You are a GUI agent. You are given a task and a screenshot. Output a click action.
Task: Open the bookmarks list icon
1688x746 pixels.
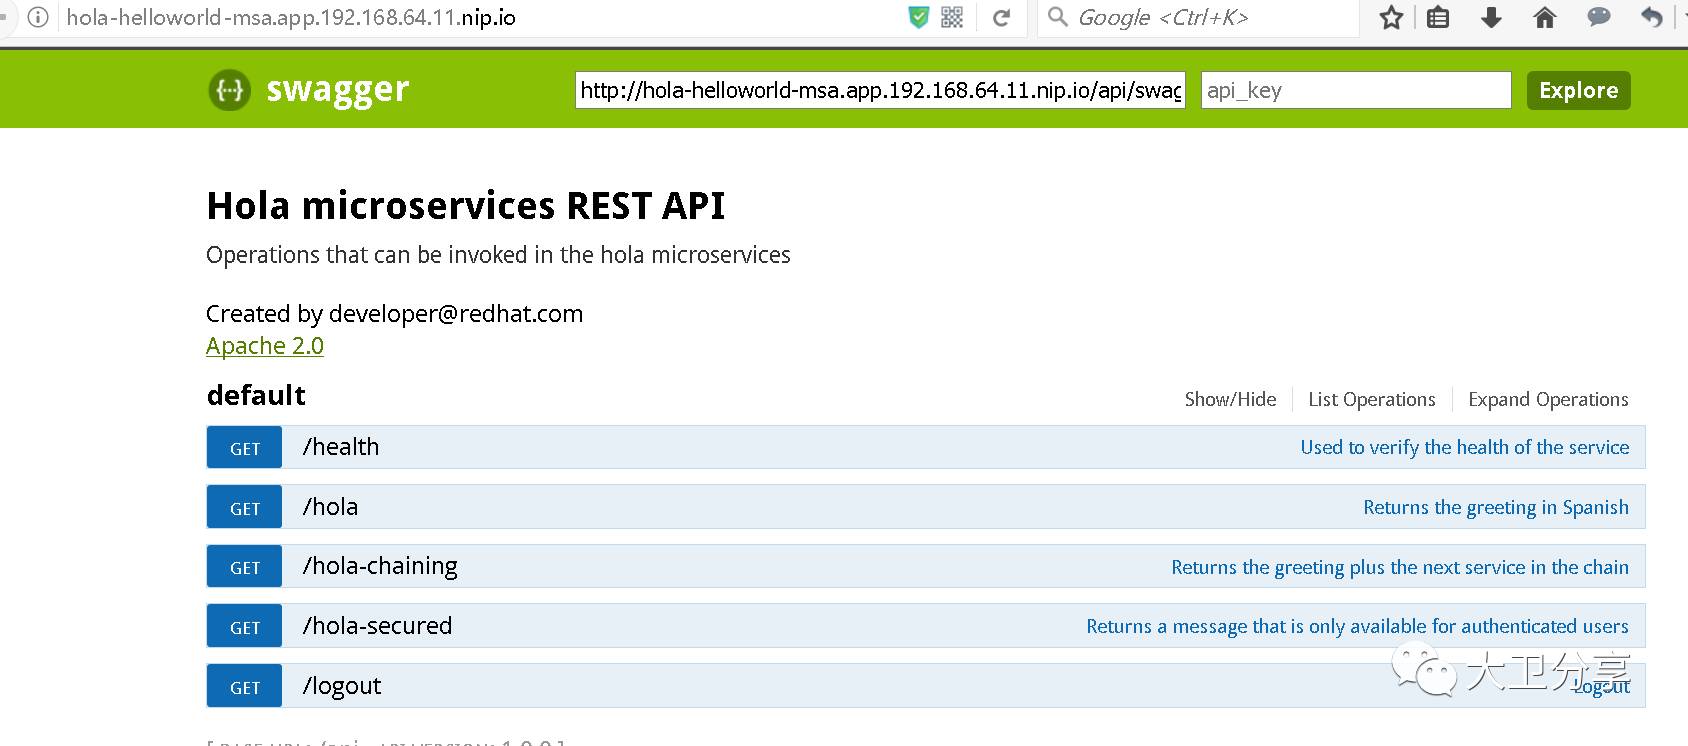click(x=1438, y=17)
